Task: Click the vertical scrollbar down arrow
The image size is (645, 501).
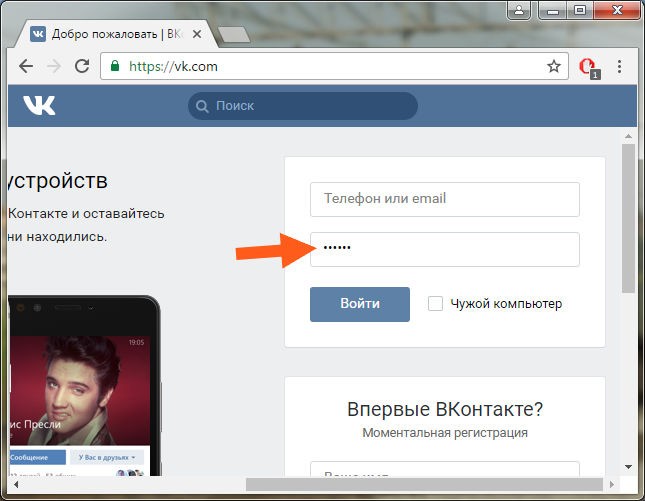Action: click(x=628, y=467)
